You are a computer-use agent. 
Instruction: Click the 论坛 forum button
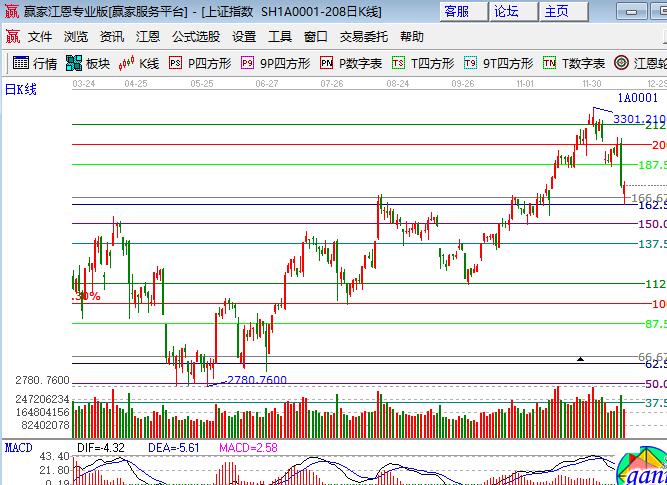click(506, 11)
